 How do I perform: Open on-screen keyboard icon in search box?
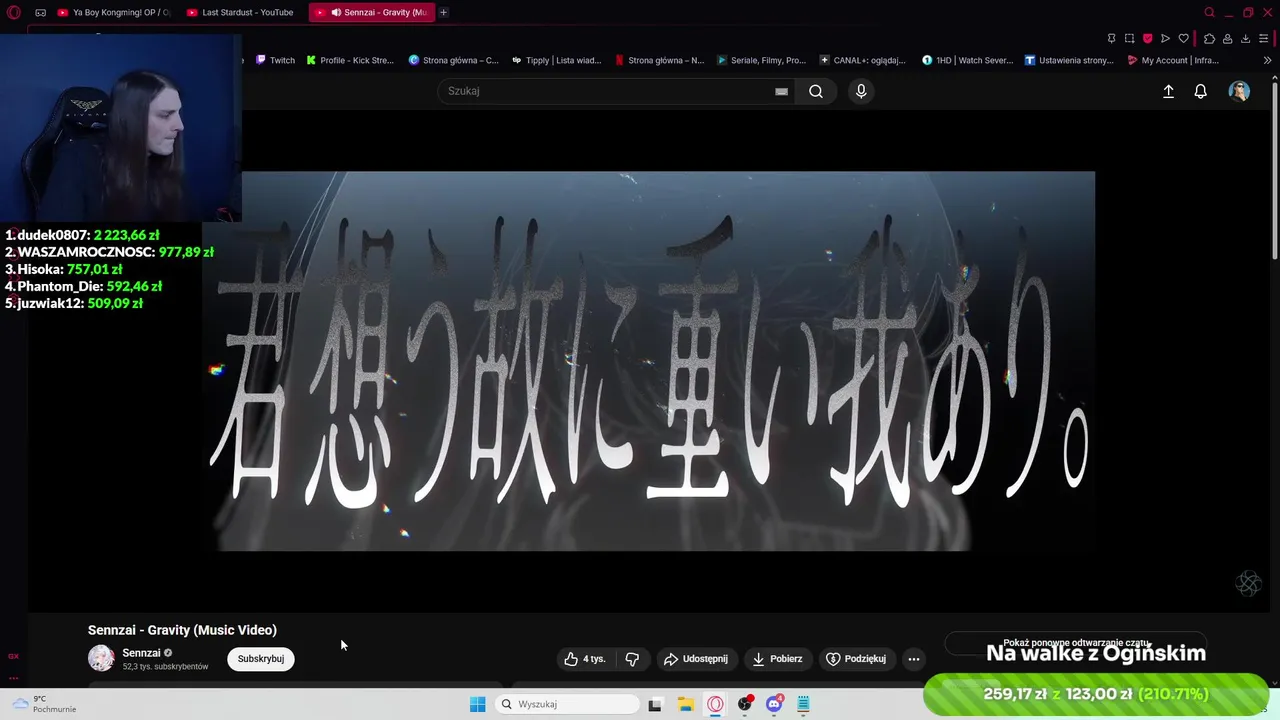pyautogui.click(x=781, y=91)
